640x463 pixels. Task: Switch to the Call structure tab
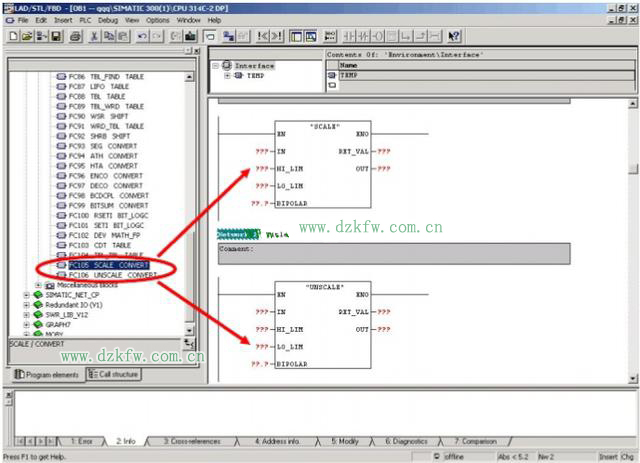115,374
